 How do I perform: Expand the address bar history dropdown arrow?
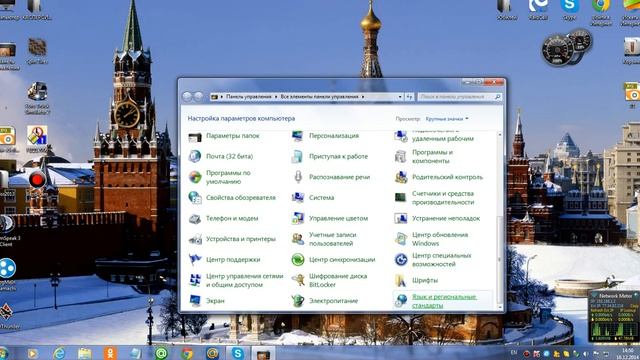pos(400,97)
